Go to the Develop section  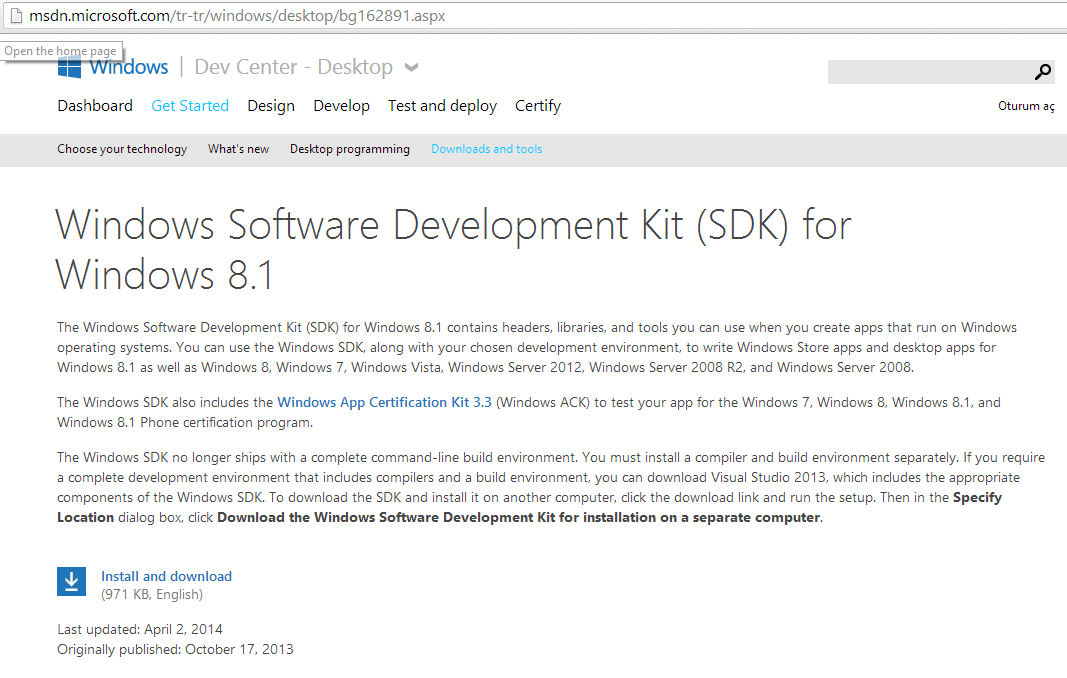[x=342, y=106]
